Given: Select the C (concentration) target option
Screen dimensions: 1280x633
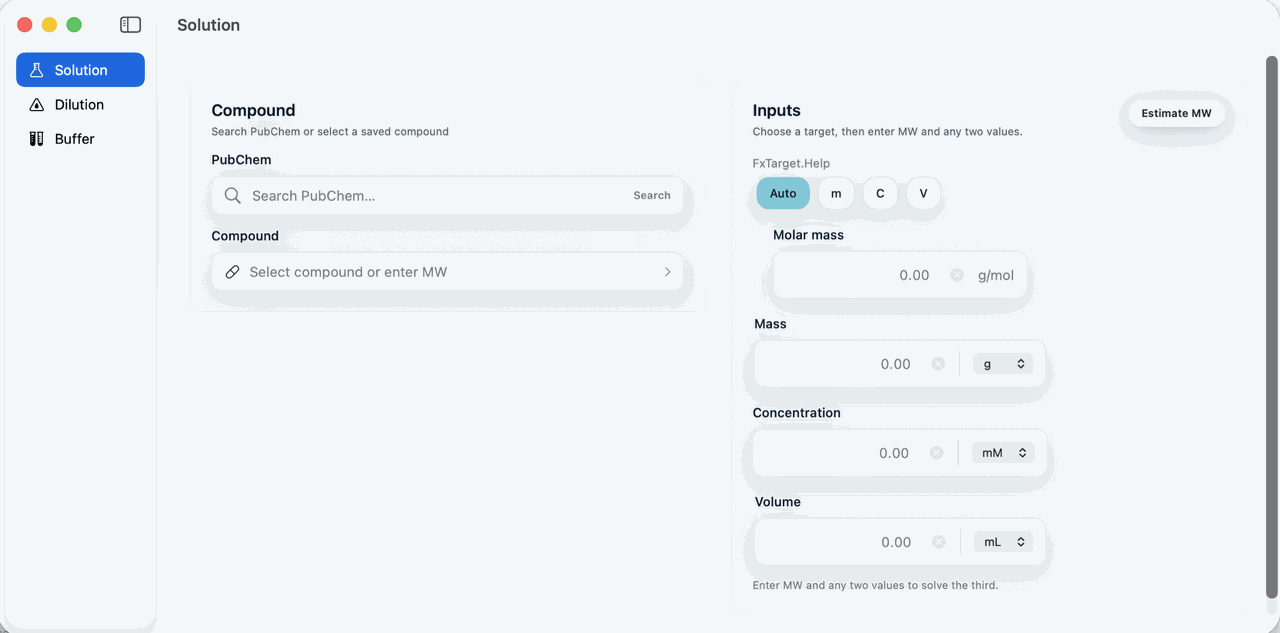Looking at the screenshot, I should (x=880, y=193).
